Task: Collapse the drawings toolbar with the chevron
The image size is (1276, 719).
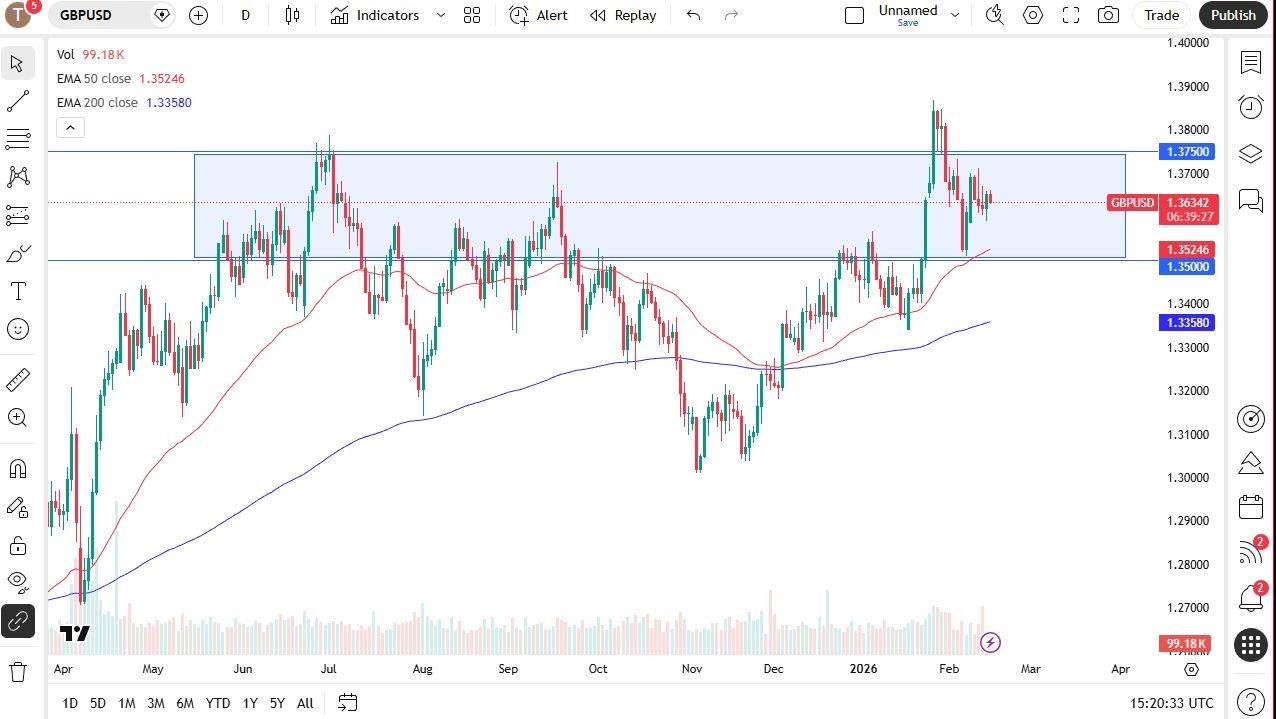Action: point(70,127)
